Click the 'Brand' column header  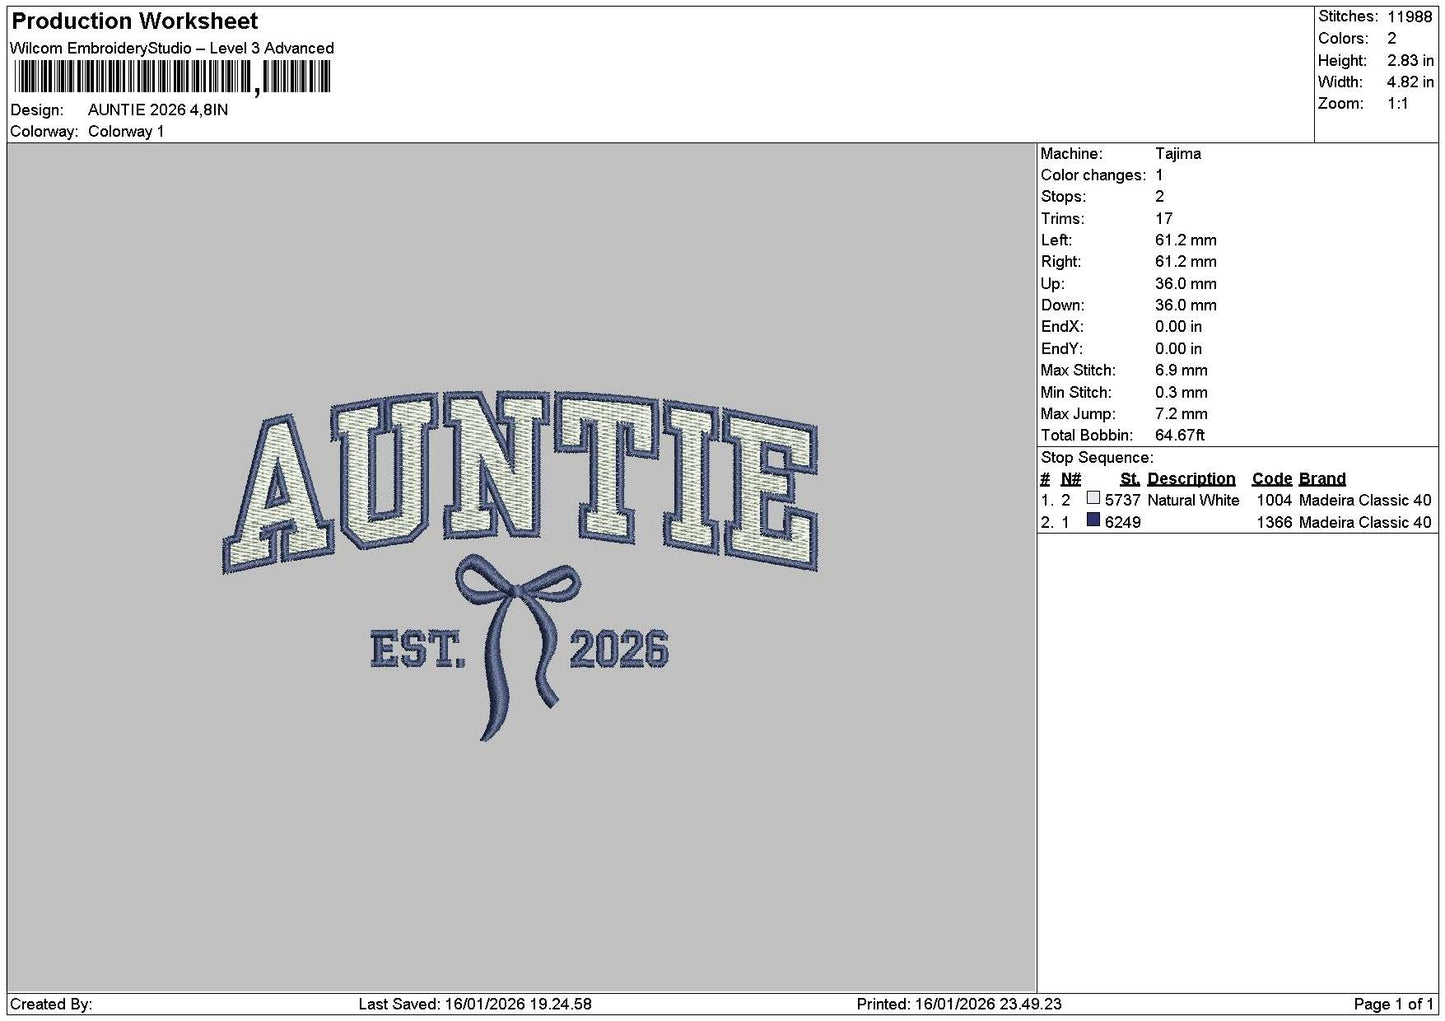click(x=1322, y=479)
